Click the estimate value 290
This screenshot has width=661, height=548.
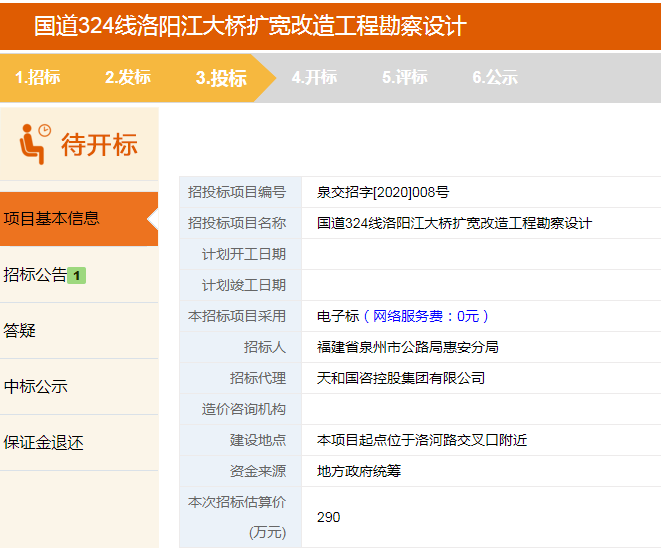(x=328, y=517)
